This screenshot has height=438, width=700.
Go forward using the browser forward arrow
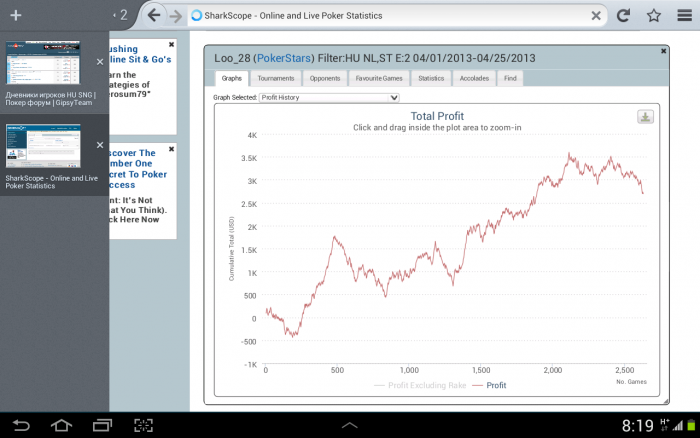176,16
